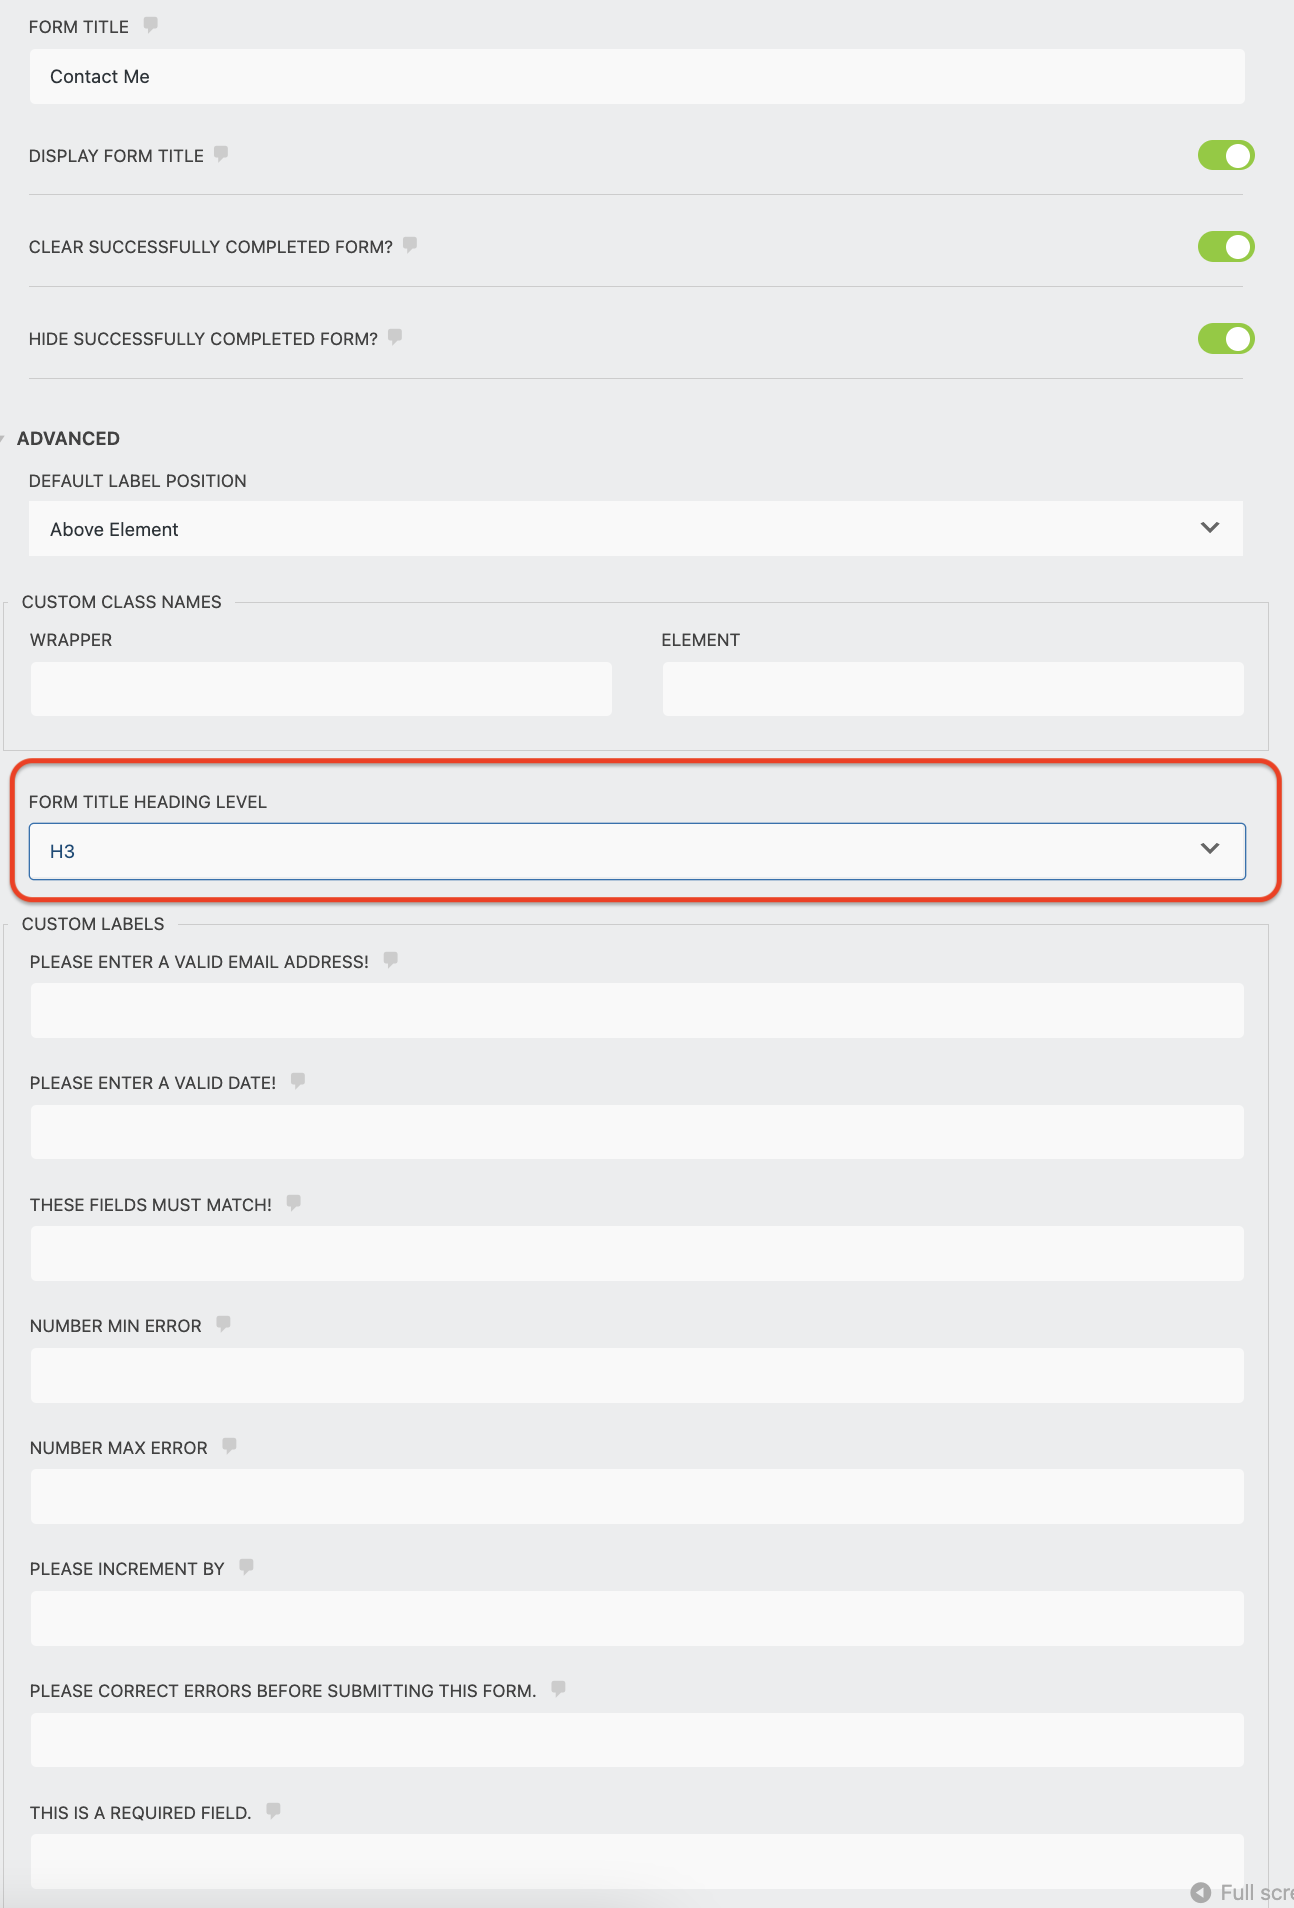Click help icon for valid date label

[x=298, y=1081]
